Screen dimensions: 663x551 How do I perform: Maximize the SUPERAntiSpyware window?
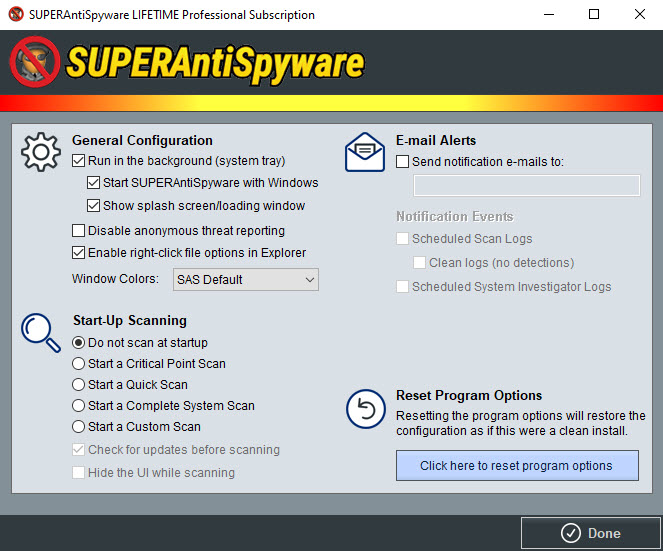[594, 14]
